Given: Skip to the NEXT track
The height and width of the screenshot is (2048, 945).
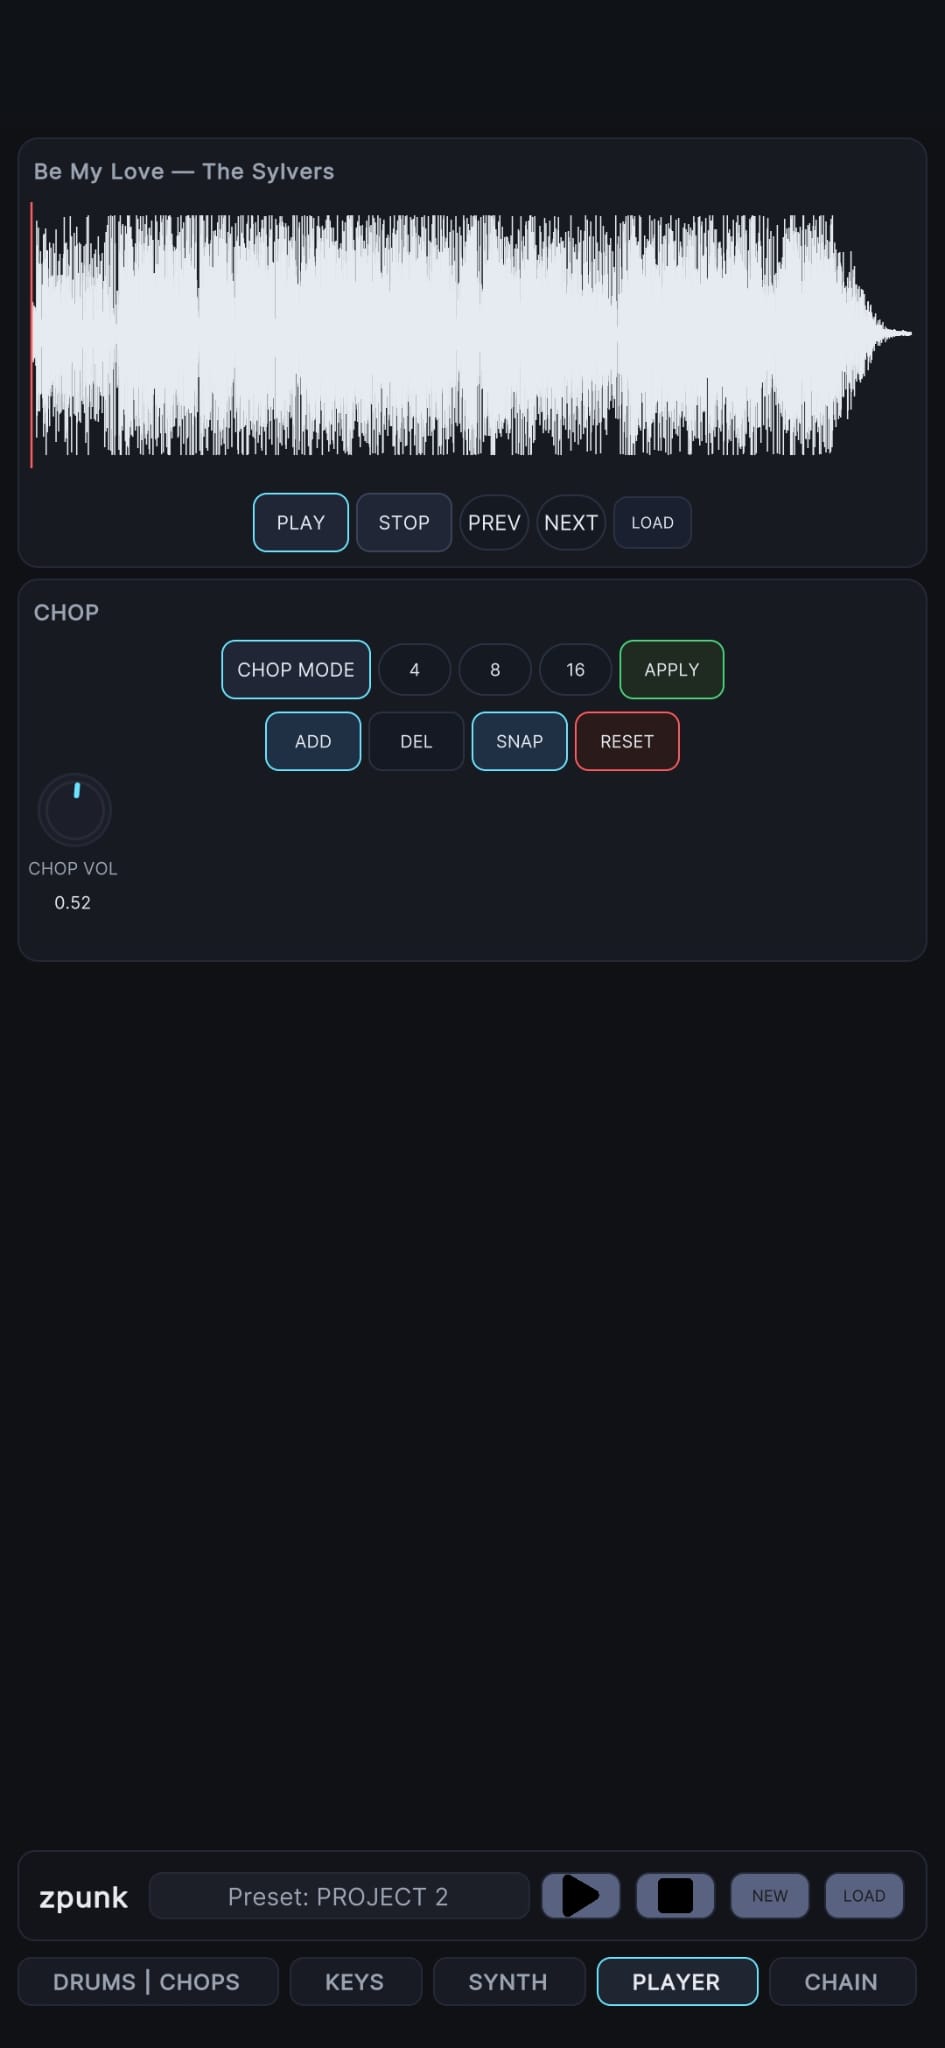Looking at the screenshot, I should 571,522.
